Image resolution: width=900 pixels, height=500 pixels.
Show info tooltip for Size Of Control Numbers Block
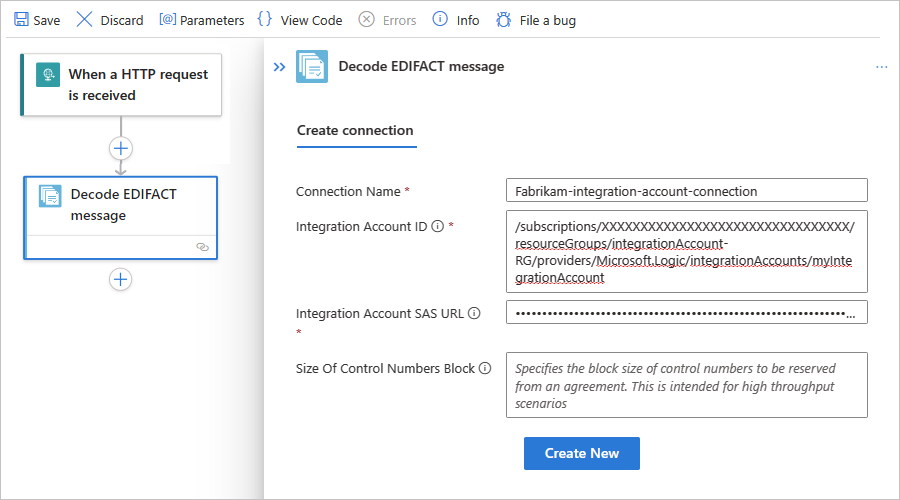point(485,368)
